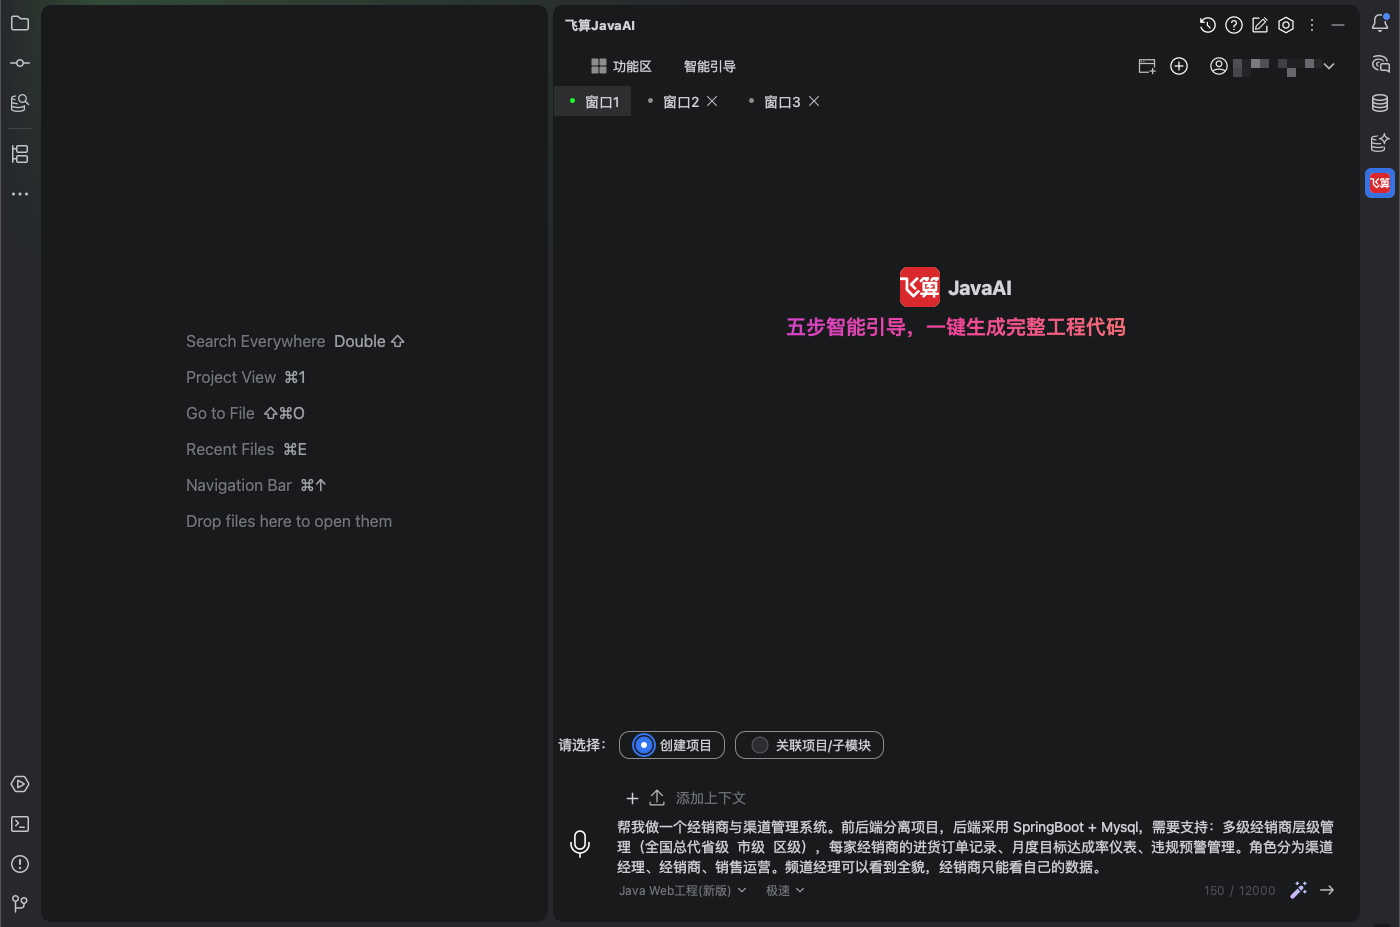This screenshot has width=1400, height=927.
Task: Click the plus icon above prompt
Action: [632, 798]
